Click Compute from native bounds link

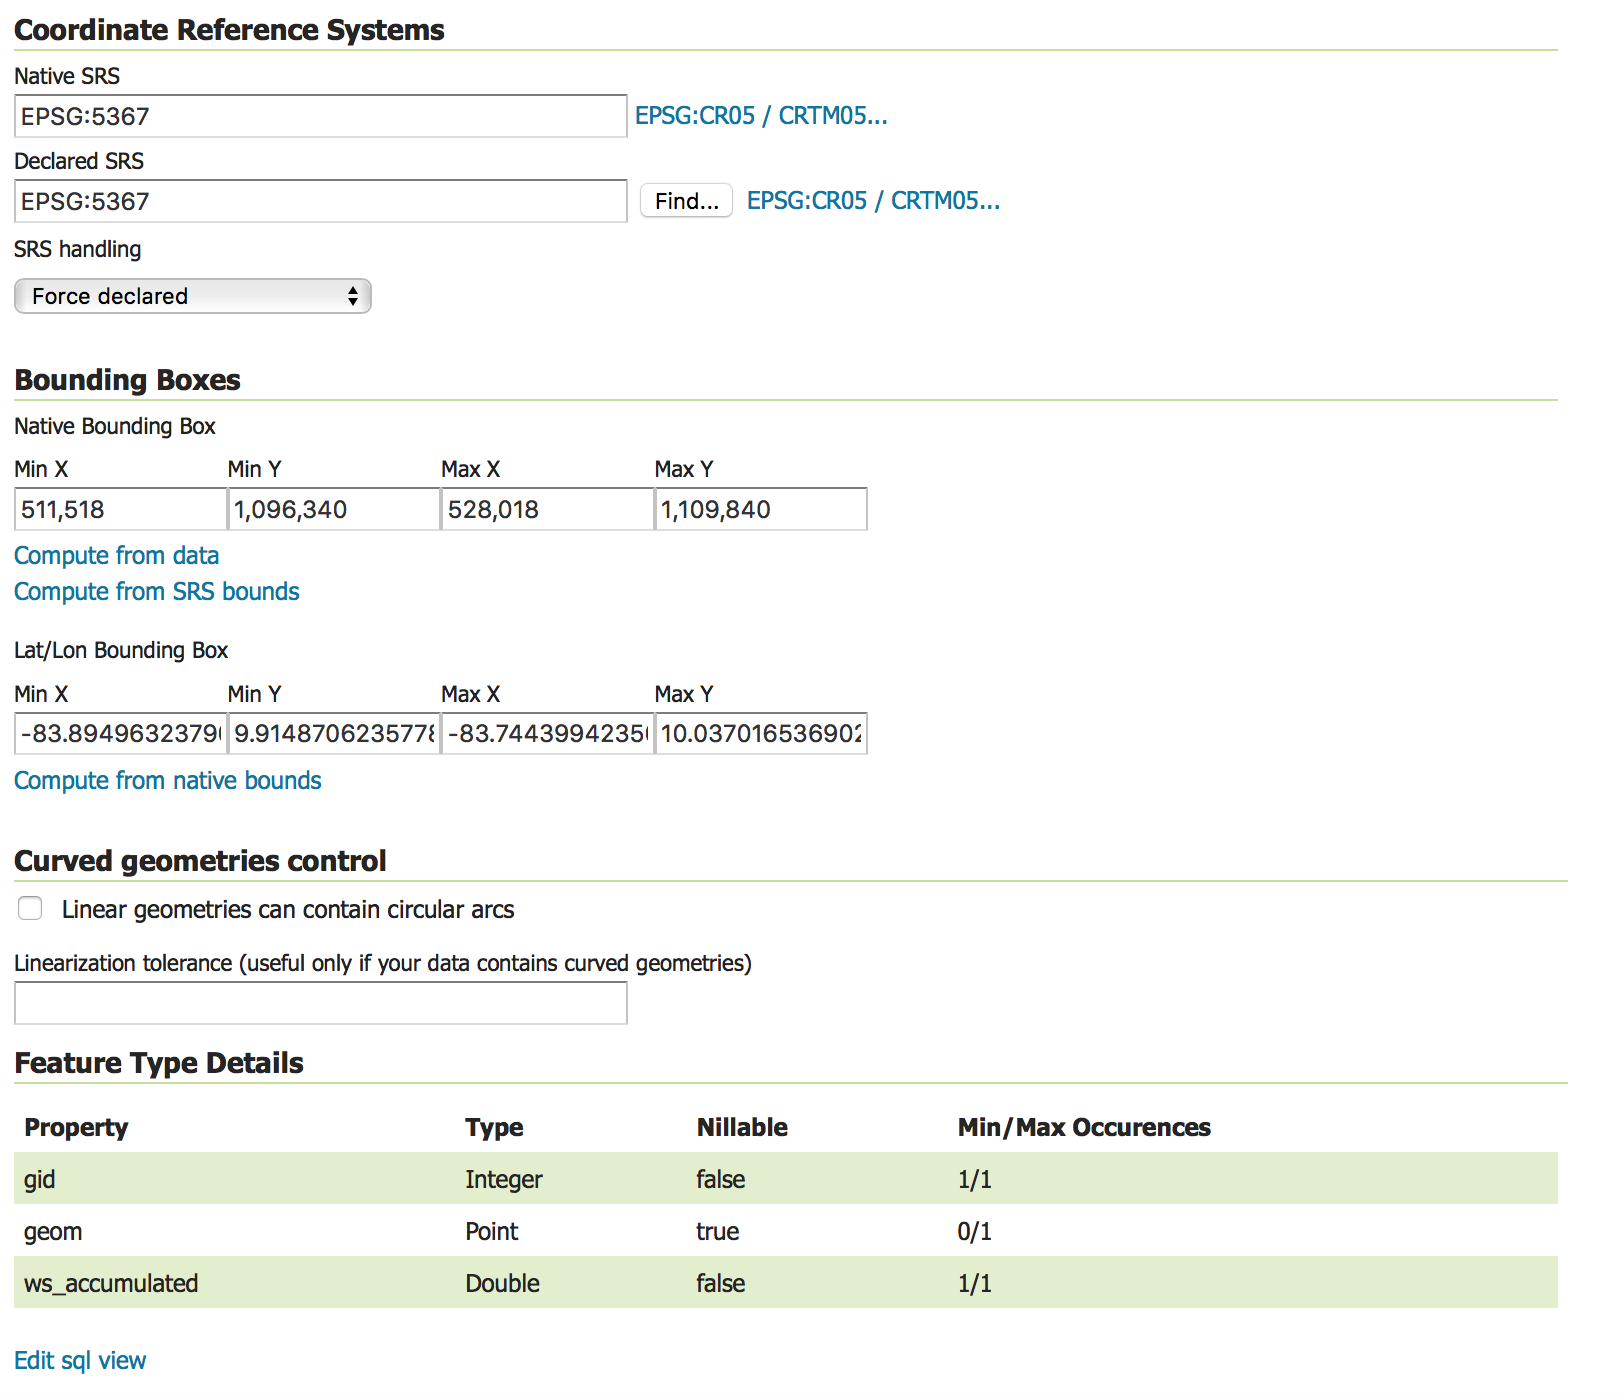point(167,781)
